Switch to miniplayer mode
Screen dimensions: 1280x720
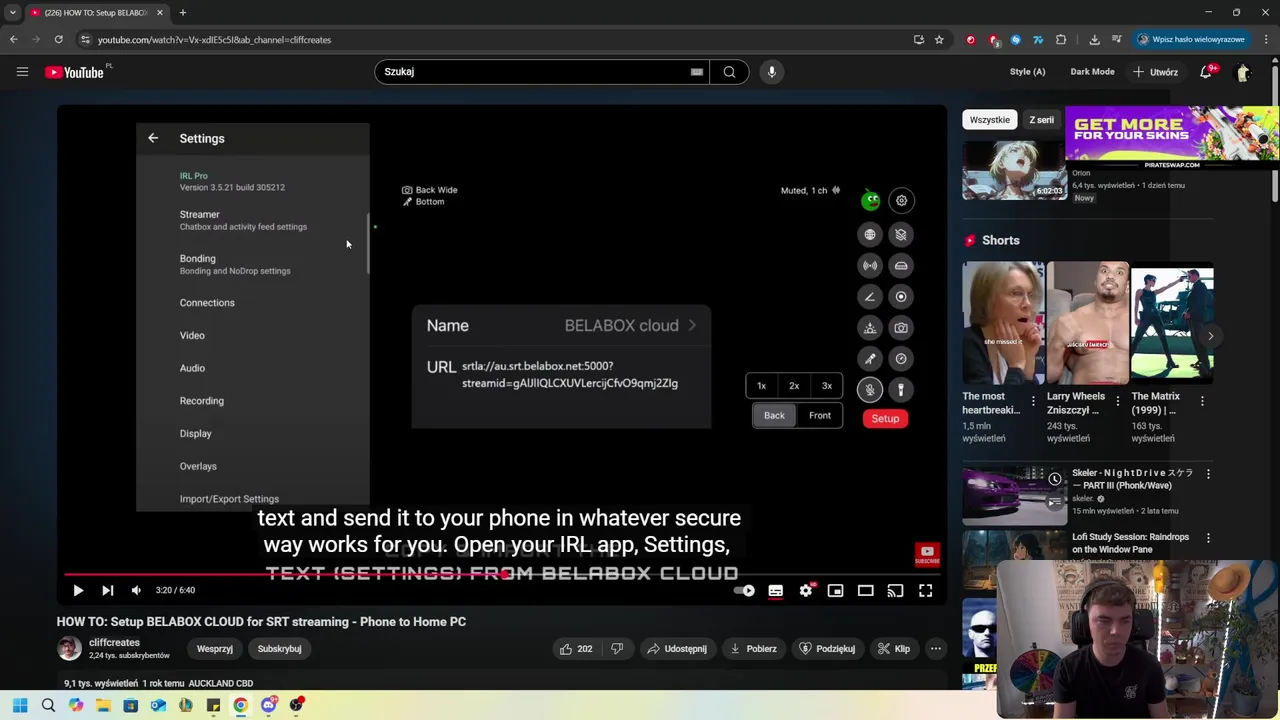click(835, 590)
